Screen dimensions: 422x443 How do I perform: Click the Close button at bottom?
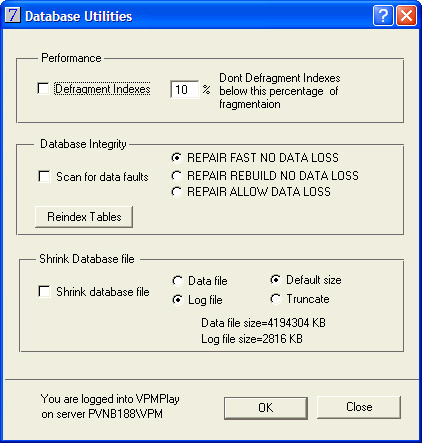[359, 407]
